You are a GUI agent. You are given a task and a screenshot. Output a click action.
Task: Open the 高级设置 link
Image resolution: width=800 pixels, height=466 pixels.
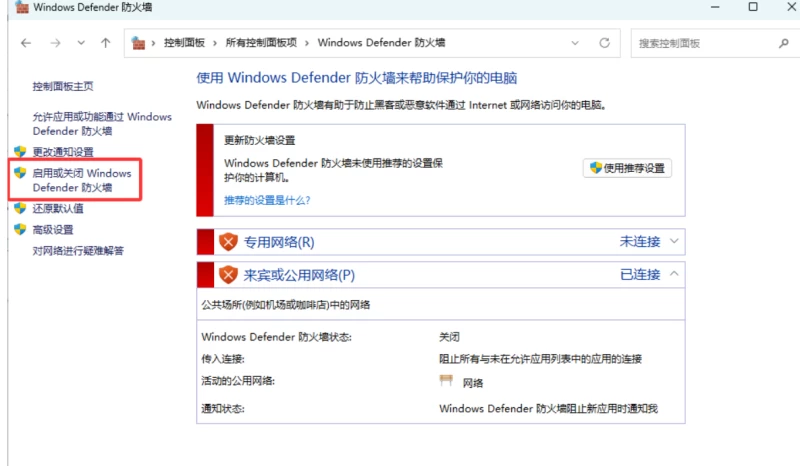point(53,229)
